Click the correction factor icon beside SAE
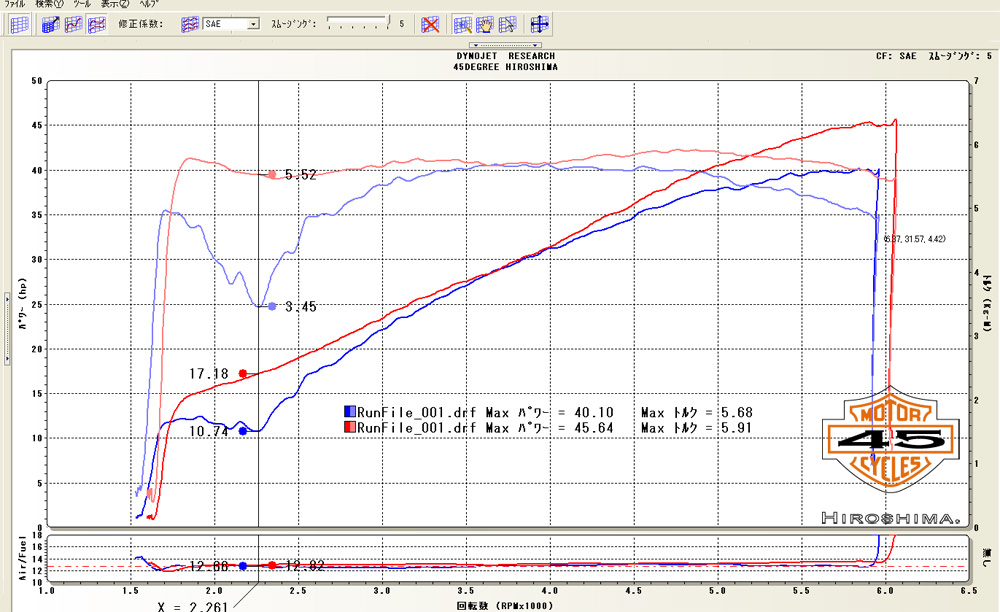The height and width of the screenshot is (612, 1000). tap(189, 23)
